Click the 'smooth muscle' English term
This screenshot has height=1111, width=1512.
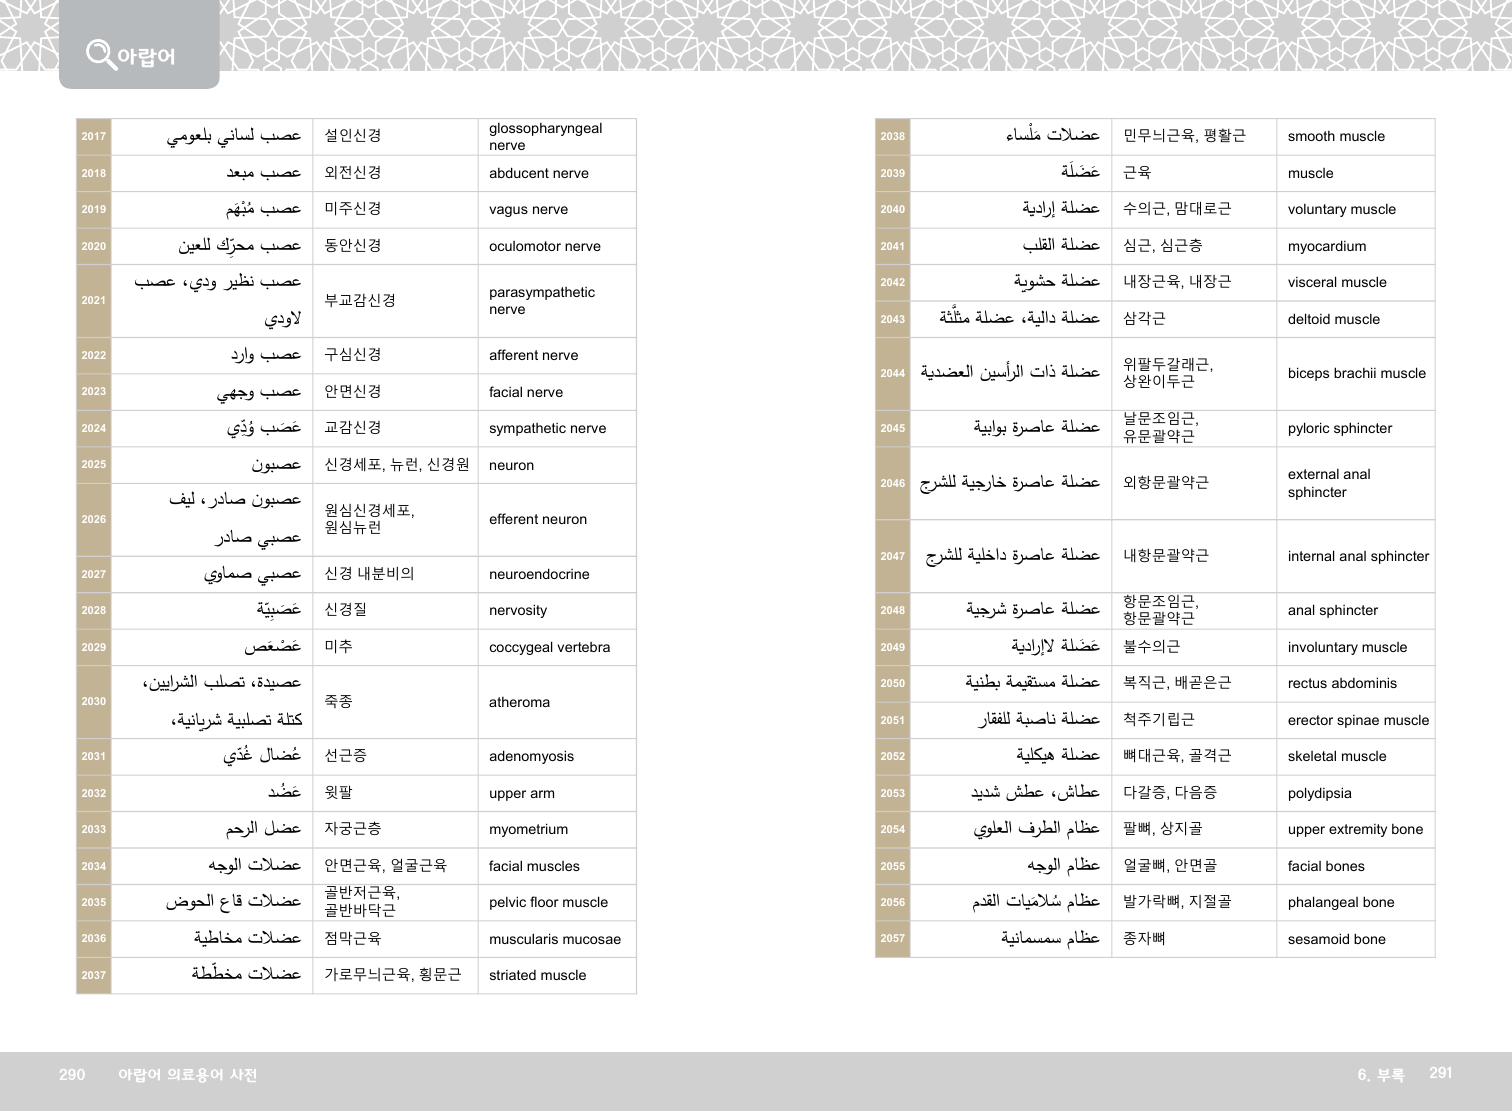[1336, 137]
